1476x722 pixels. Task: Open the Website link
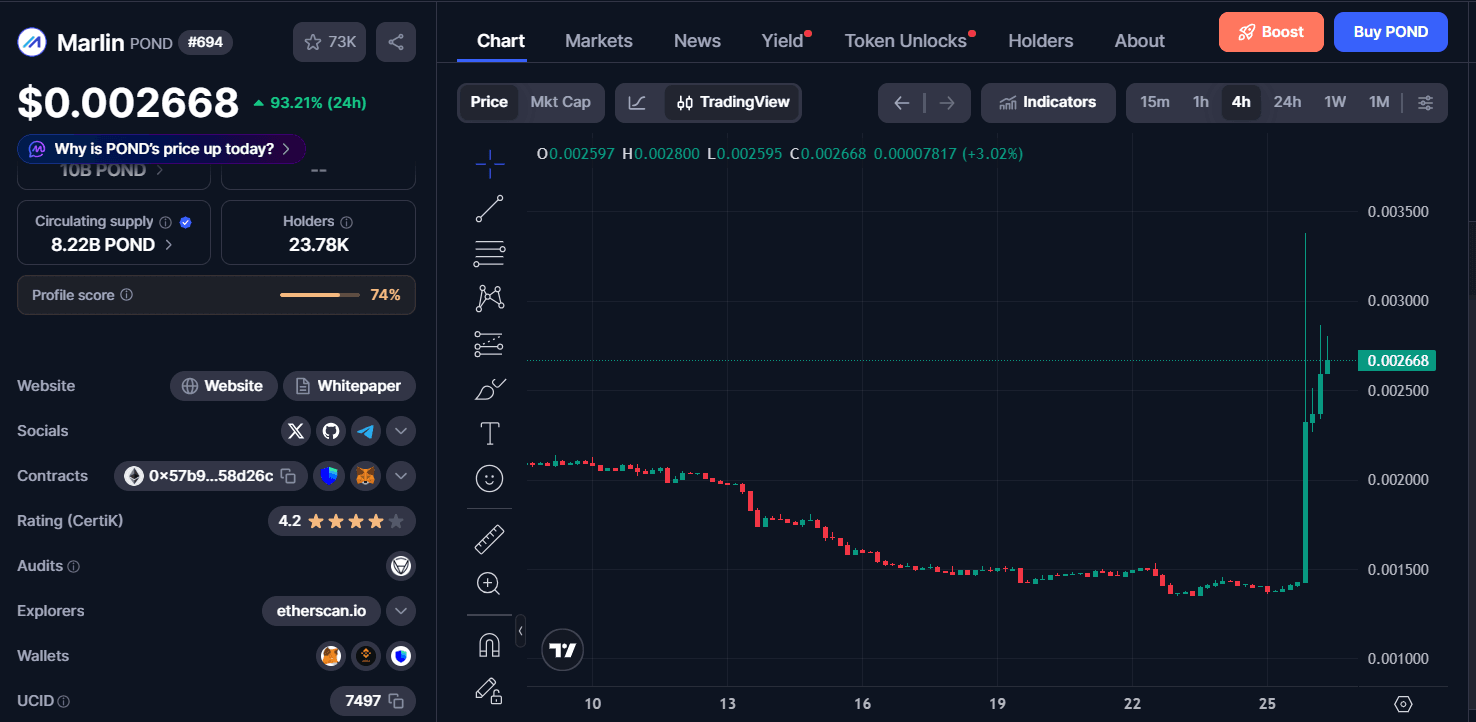[x=223, y=386]
